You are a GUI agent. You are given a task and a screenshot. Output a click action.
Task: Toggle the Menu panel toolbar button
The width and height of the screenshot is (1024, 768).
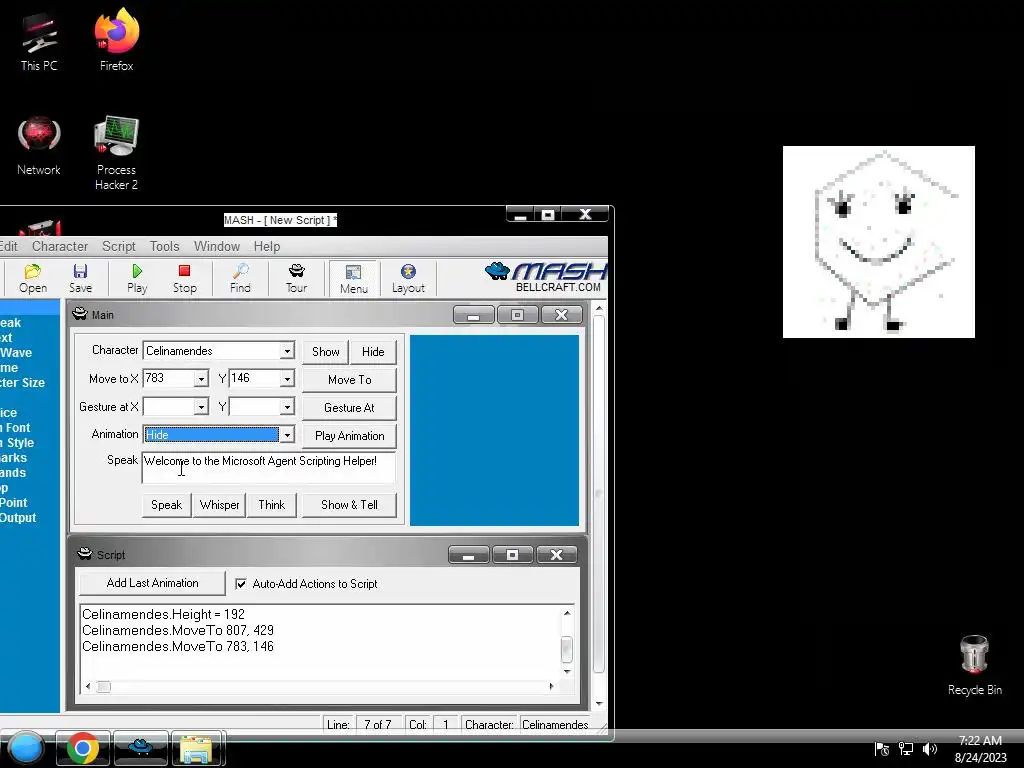(354, 278)
